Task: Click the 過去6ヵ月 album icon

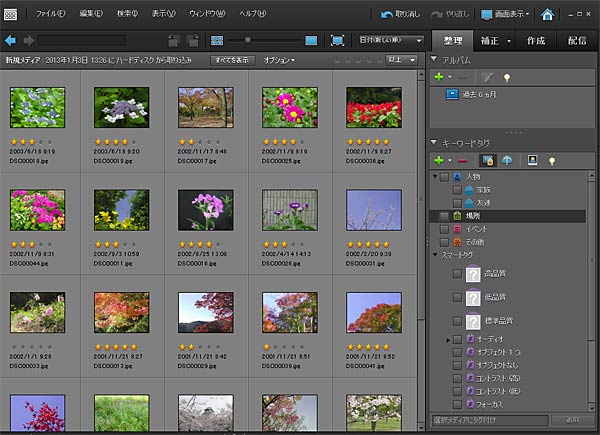Action: [x=452, y=94]
